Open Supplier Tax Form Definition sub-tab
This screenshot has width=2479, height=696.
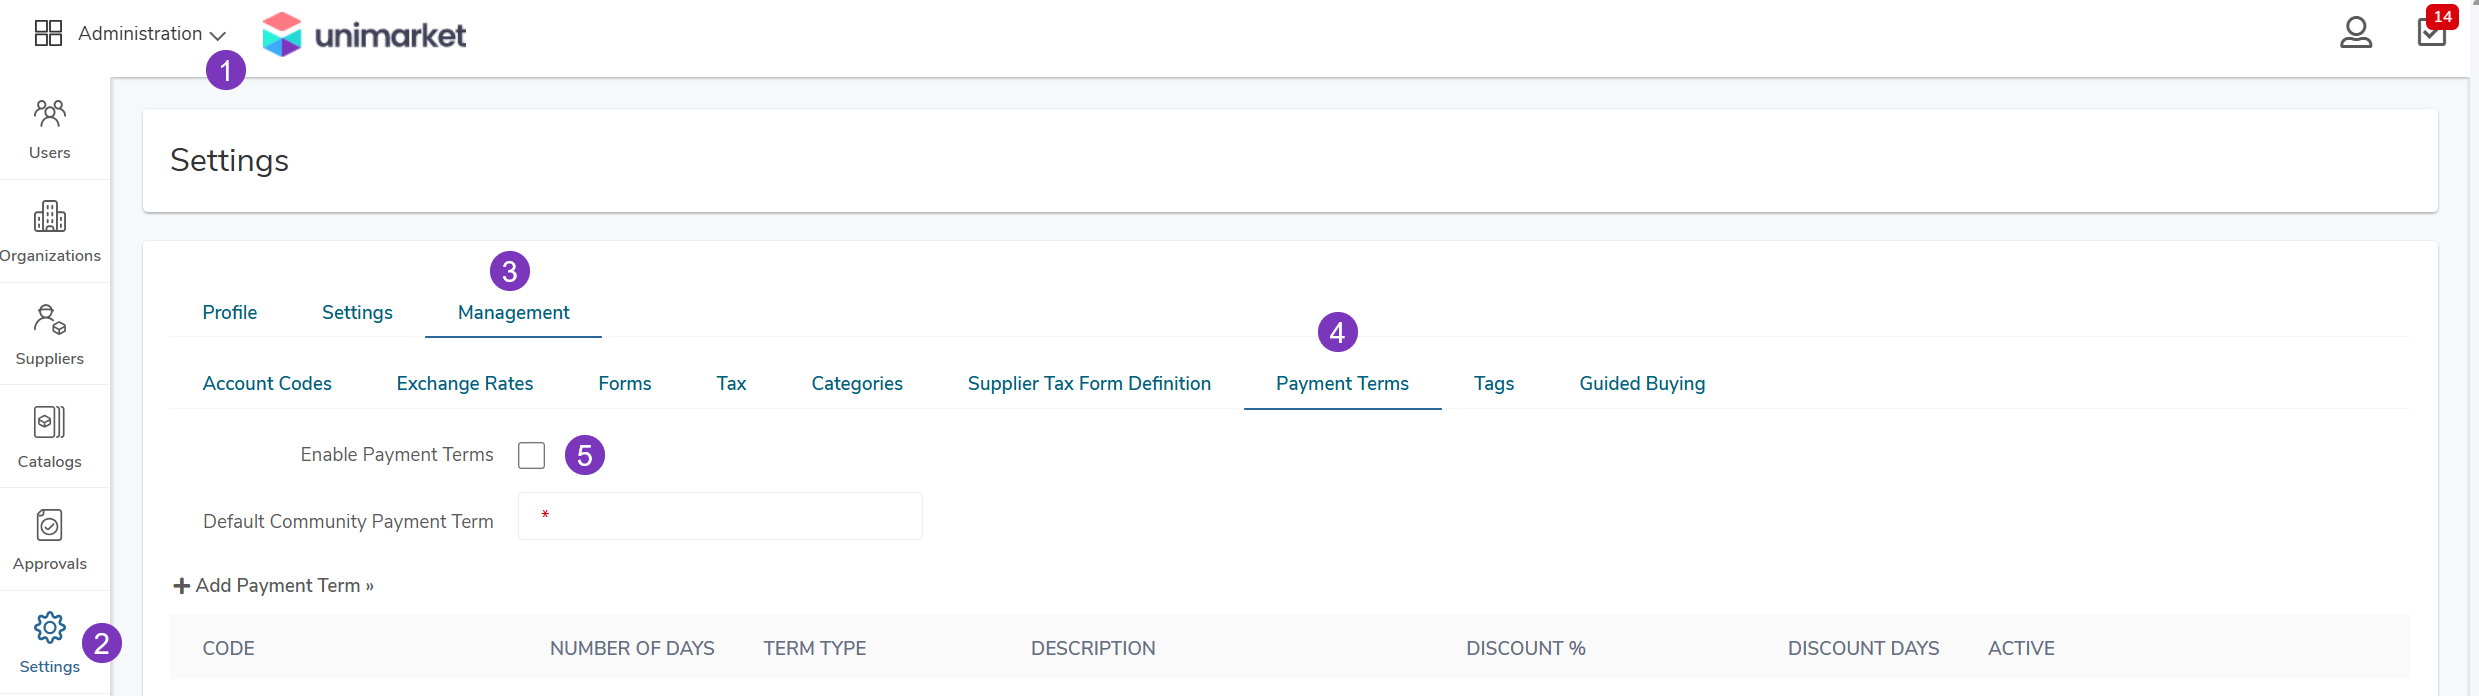(1089, 384)
